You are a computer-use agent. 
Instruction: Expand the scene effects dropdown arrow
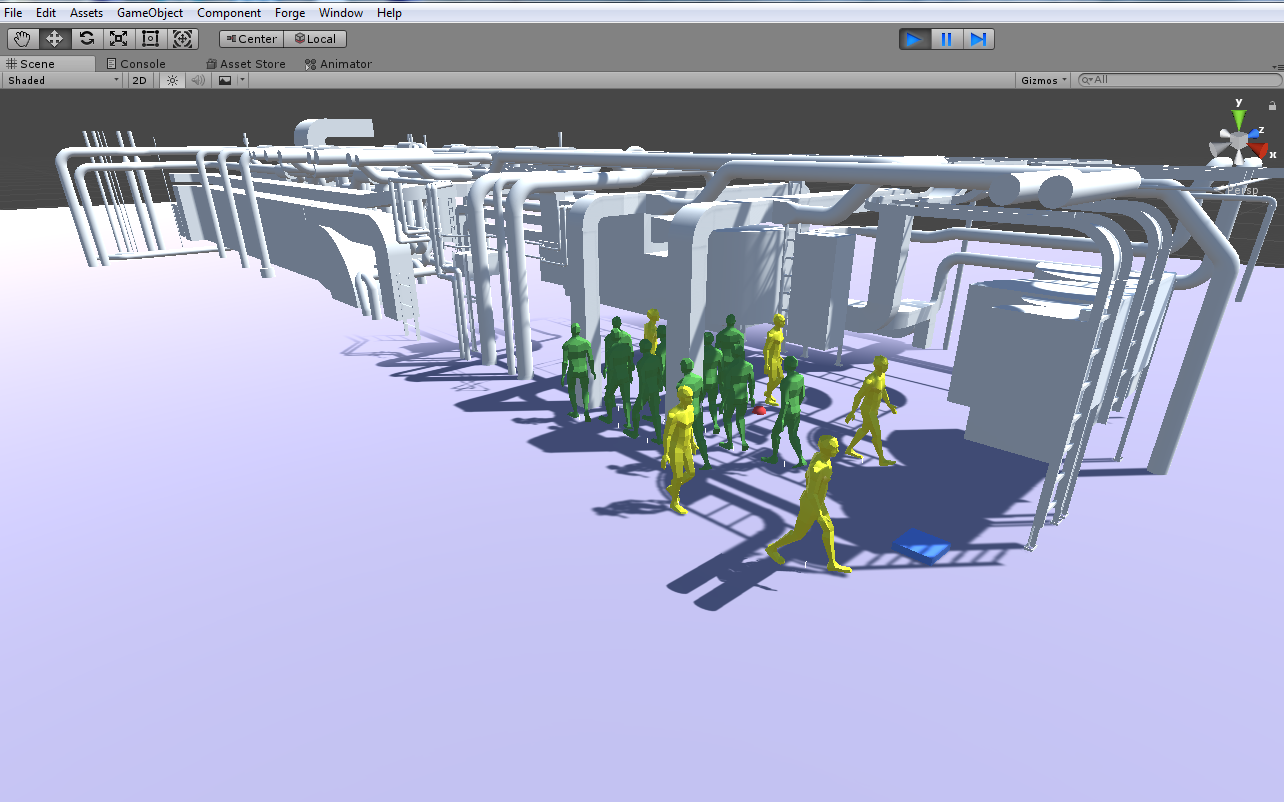(x=242, y=80)
